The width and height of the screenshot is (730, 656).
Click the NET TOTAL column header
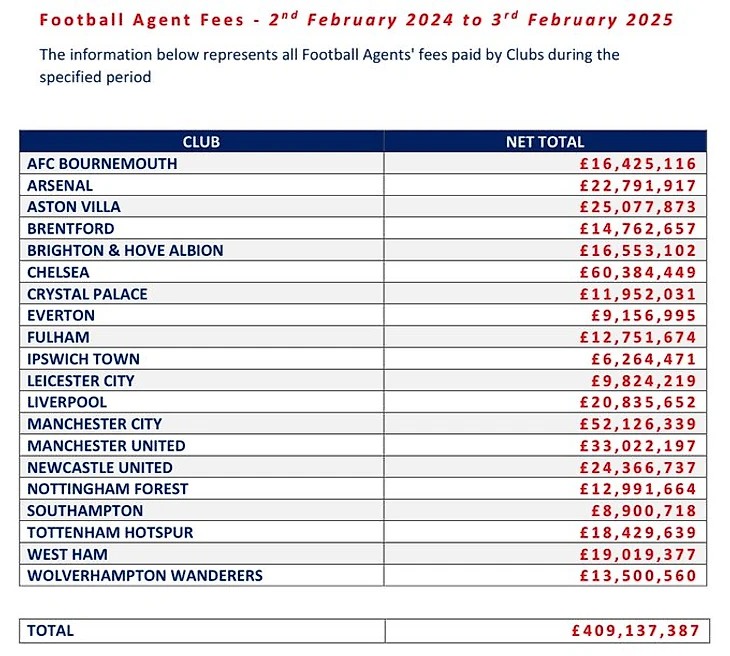[544, 142]
